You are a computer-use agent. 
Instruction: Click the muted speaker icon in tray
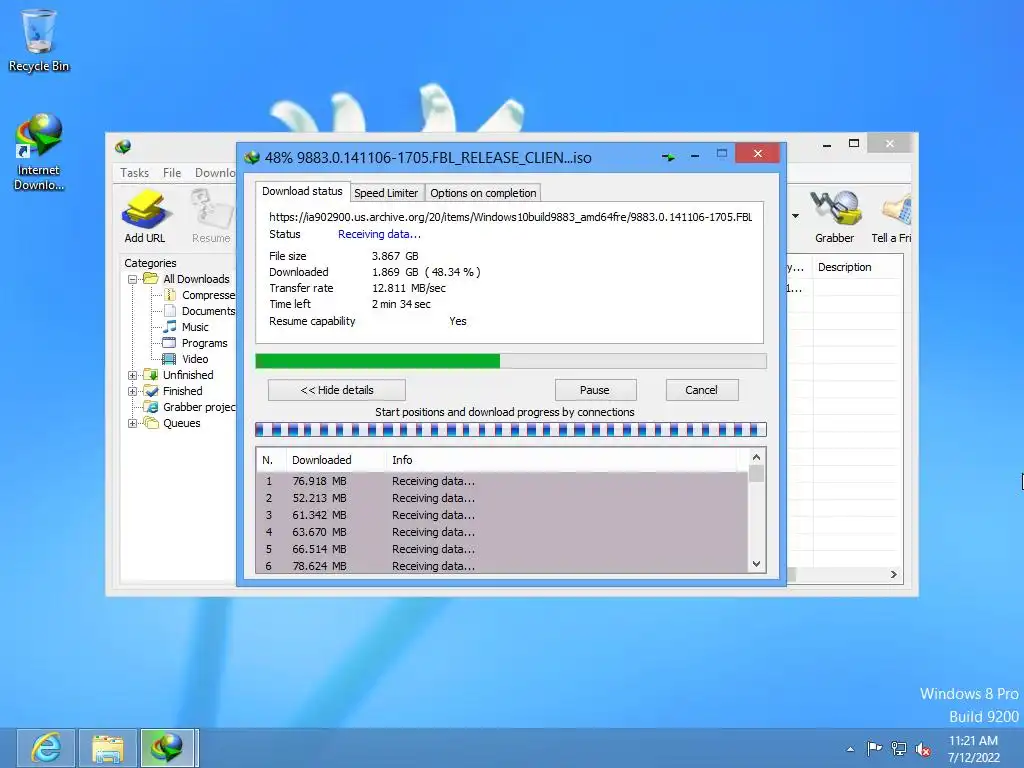tap(923, 749)
